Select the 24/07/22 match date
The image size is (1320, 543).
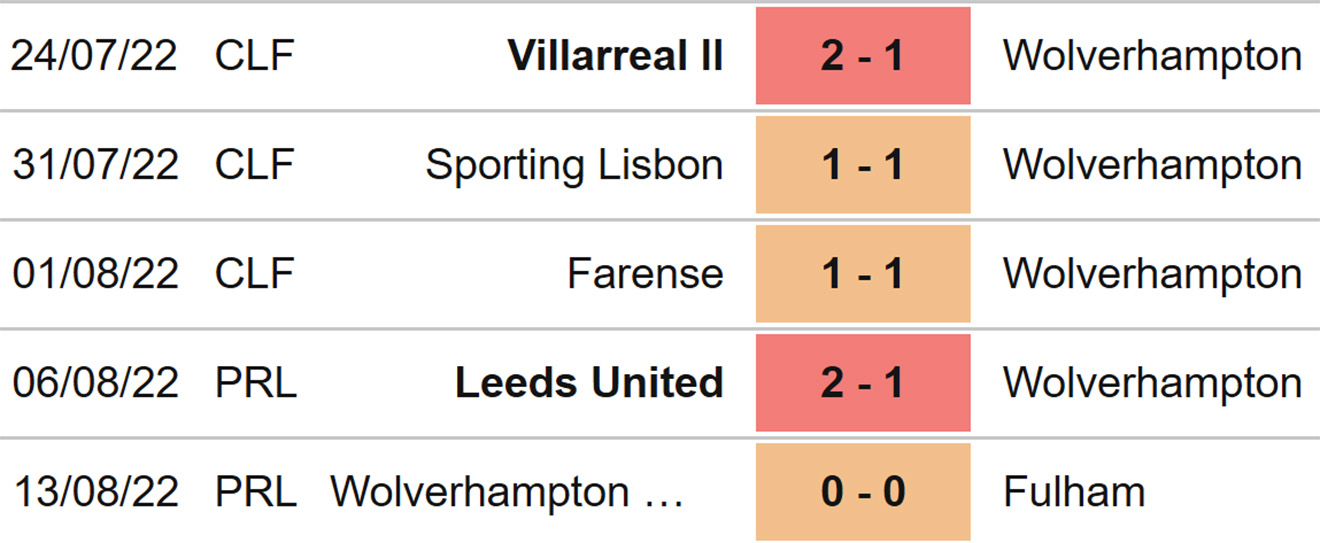coord(94,56)
